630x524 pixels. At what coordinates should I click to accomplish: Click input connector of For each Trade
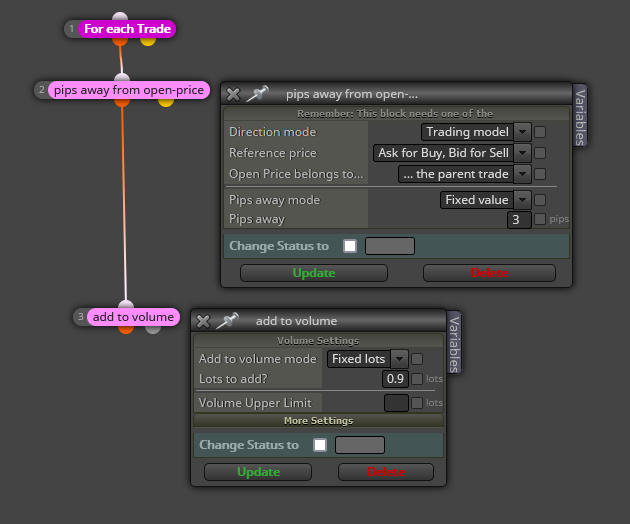pyautogui.click(x=120, y=17)
